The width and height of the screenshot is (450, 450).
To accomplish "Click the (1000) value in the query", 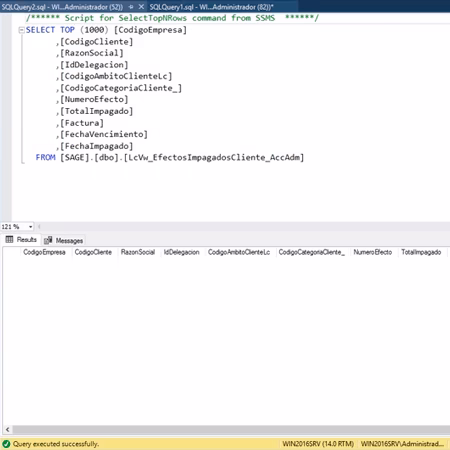I will [x=94, y=30].
